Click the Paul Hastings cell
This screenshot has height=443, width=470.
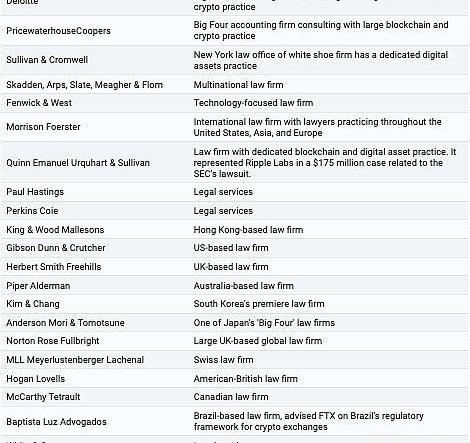point(35,192)
